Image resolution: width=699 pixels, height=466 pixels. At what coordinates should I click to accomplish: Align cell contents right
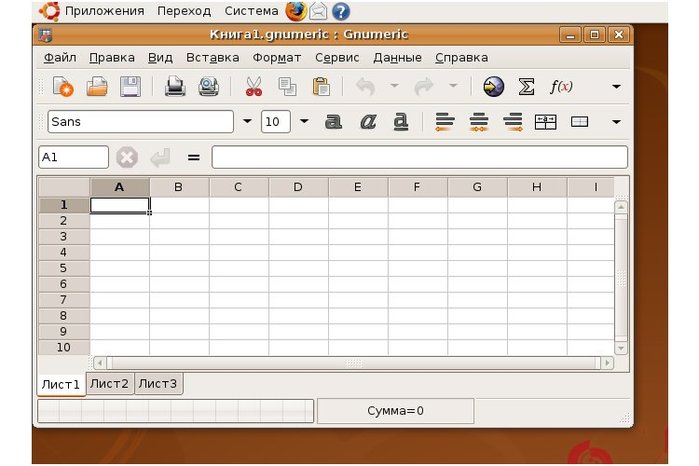[x=513, y=122]
